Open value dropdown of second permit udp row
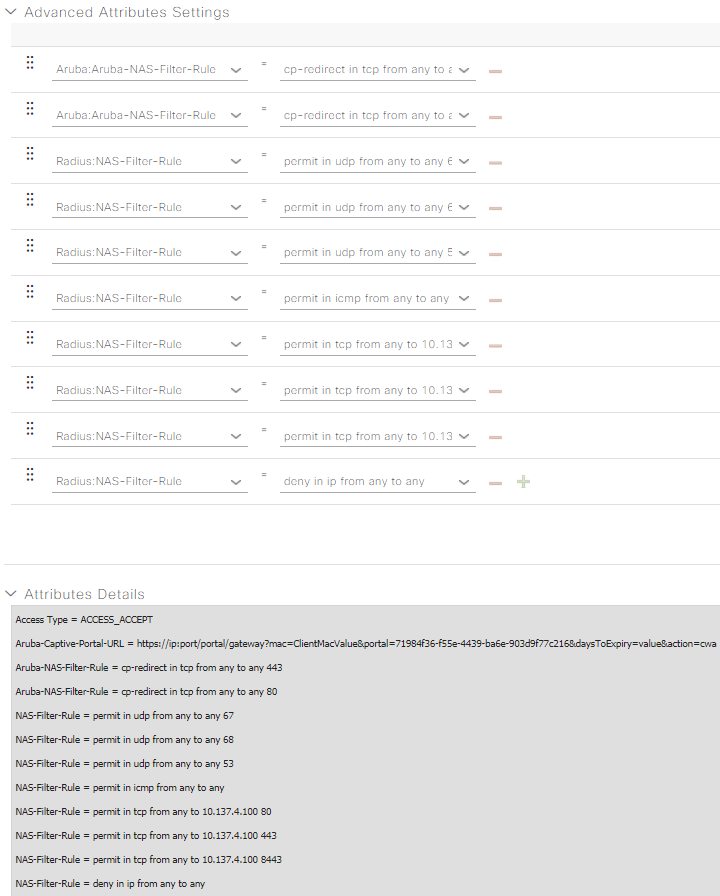This screenshot has width=720, height=896. point(378,207)
